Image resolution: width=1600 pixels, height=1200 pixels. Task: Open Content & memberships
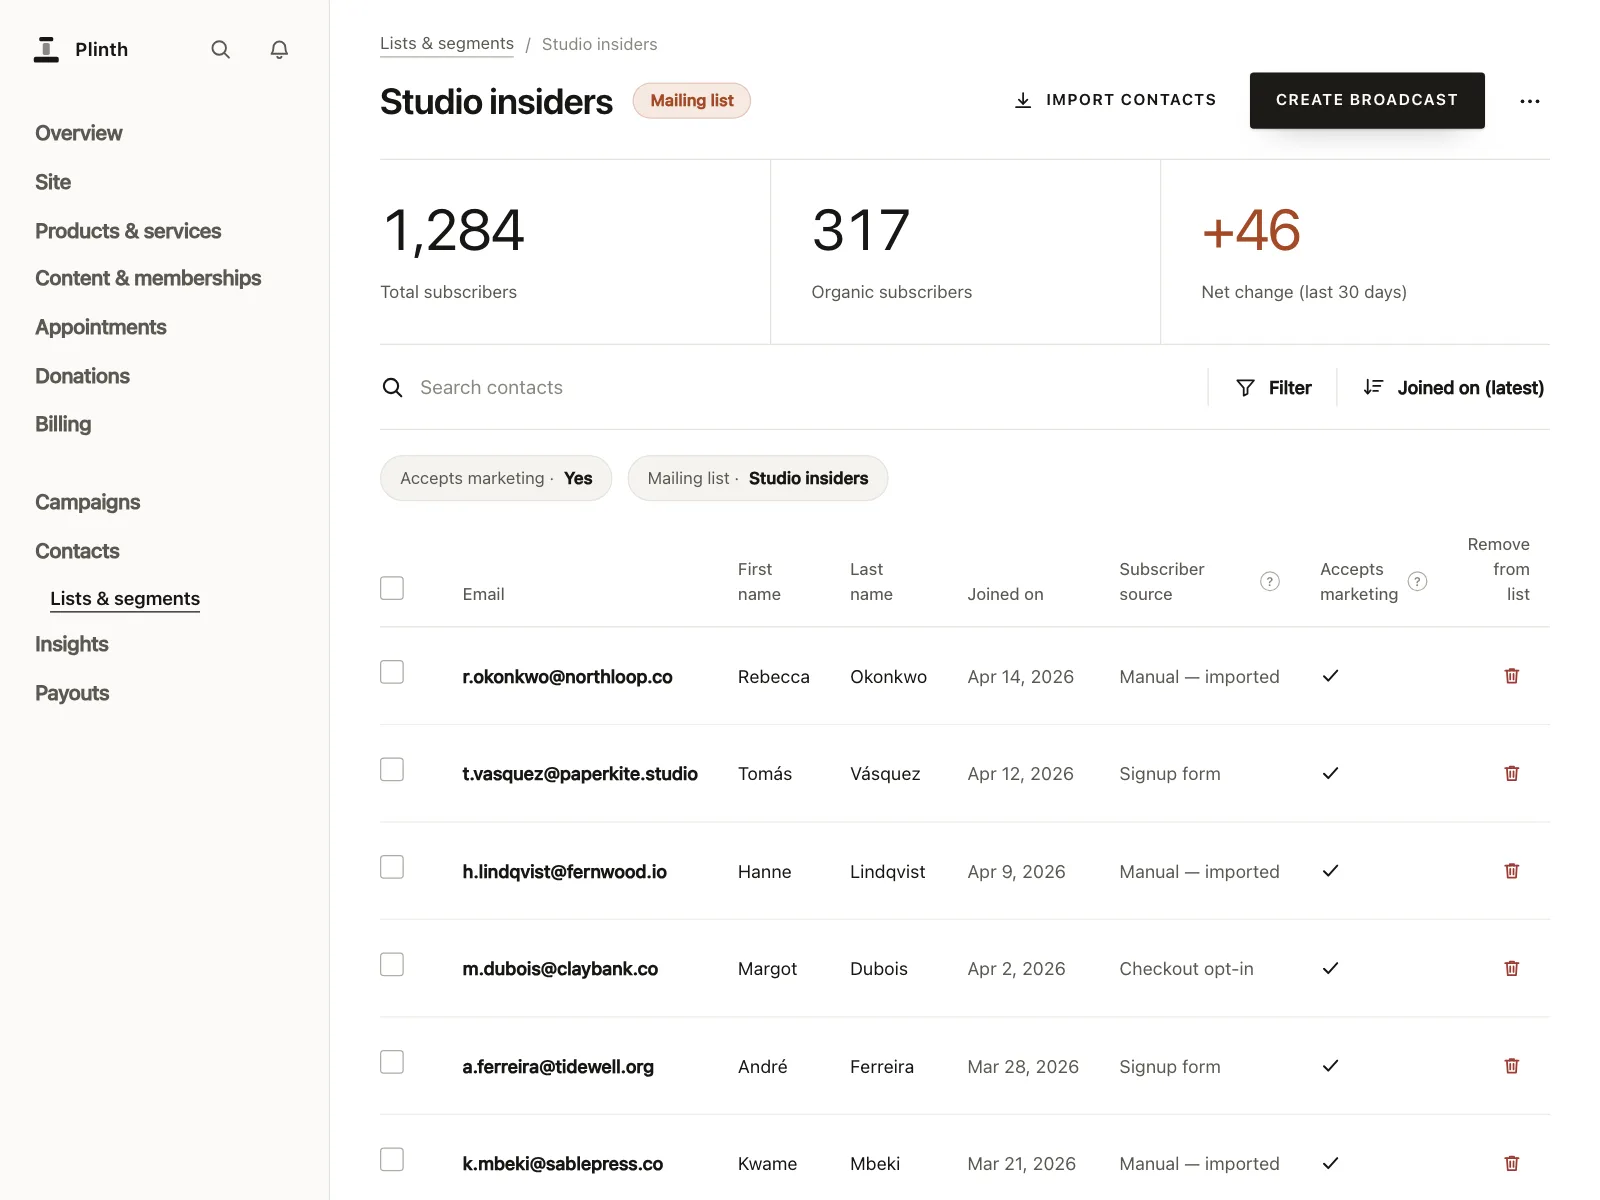pyautogui.click(x=148, y=278)
